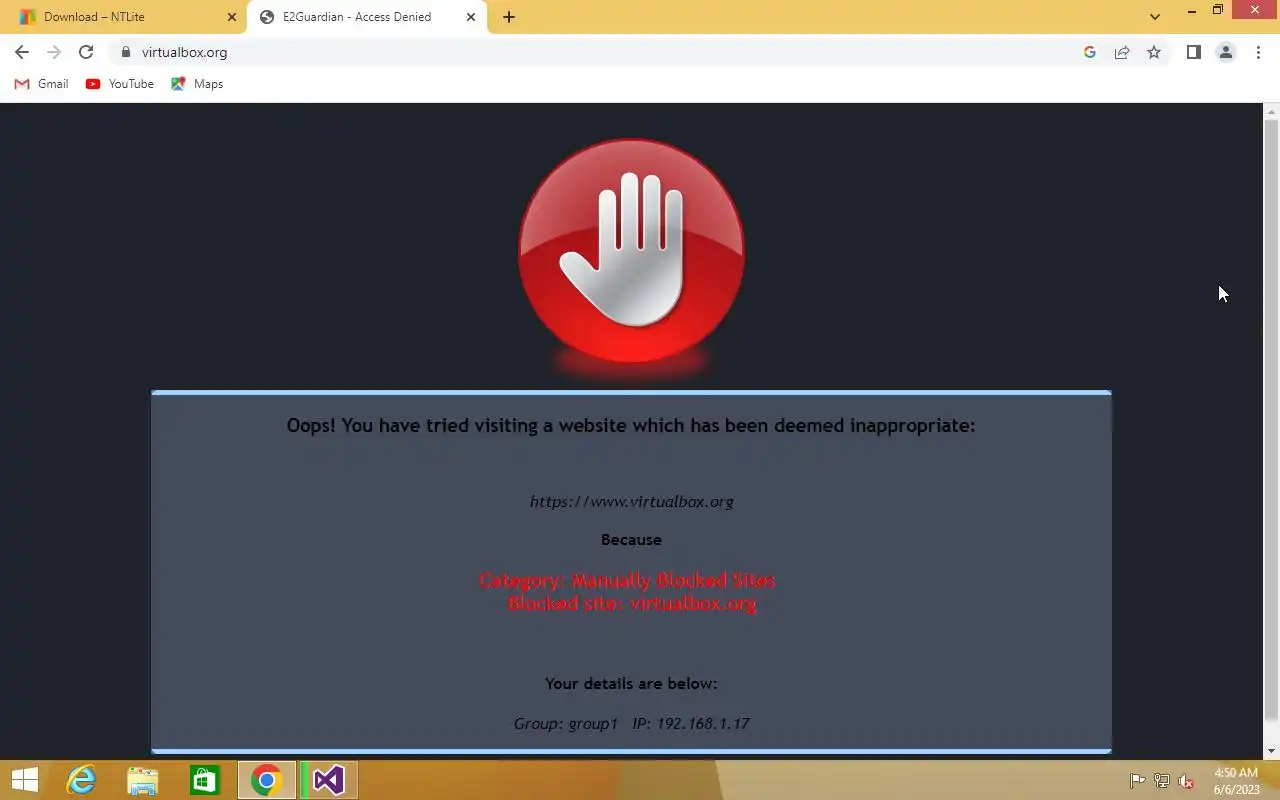
Task: Open network status tray icon
Action: click(x=1162, y=781)
